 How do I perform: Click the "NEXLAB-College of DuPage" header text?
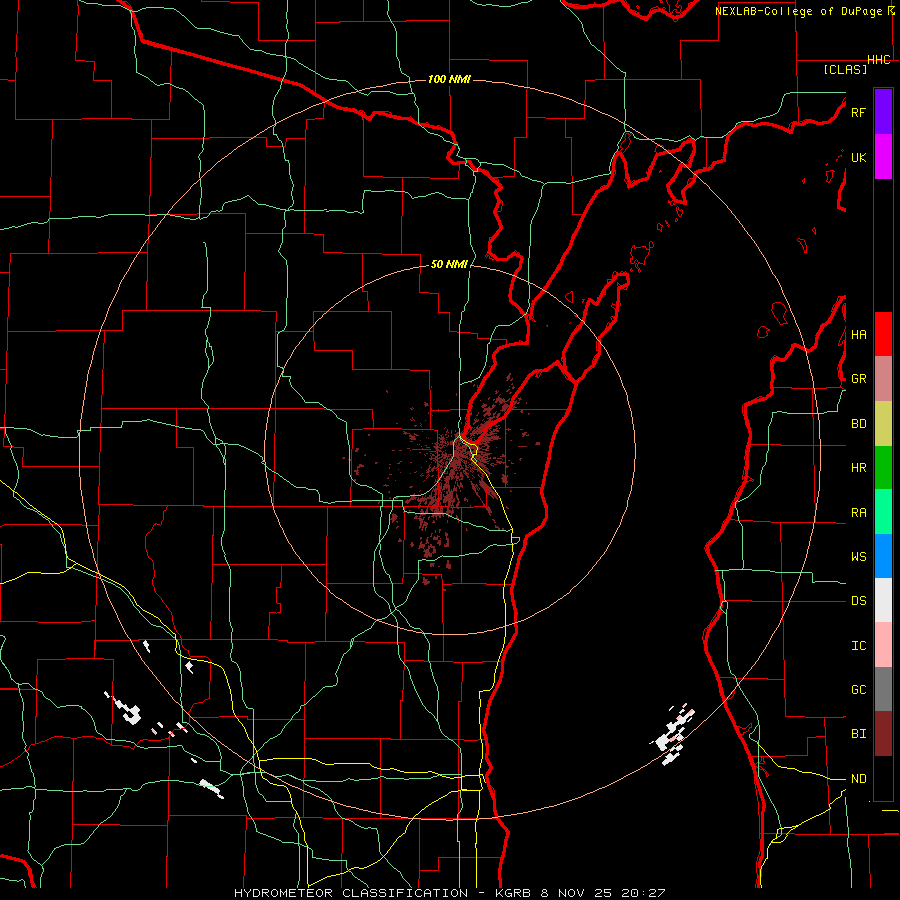[798, 11]
